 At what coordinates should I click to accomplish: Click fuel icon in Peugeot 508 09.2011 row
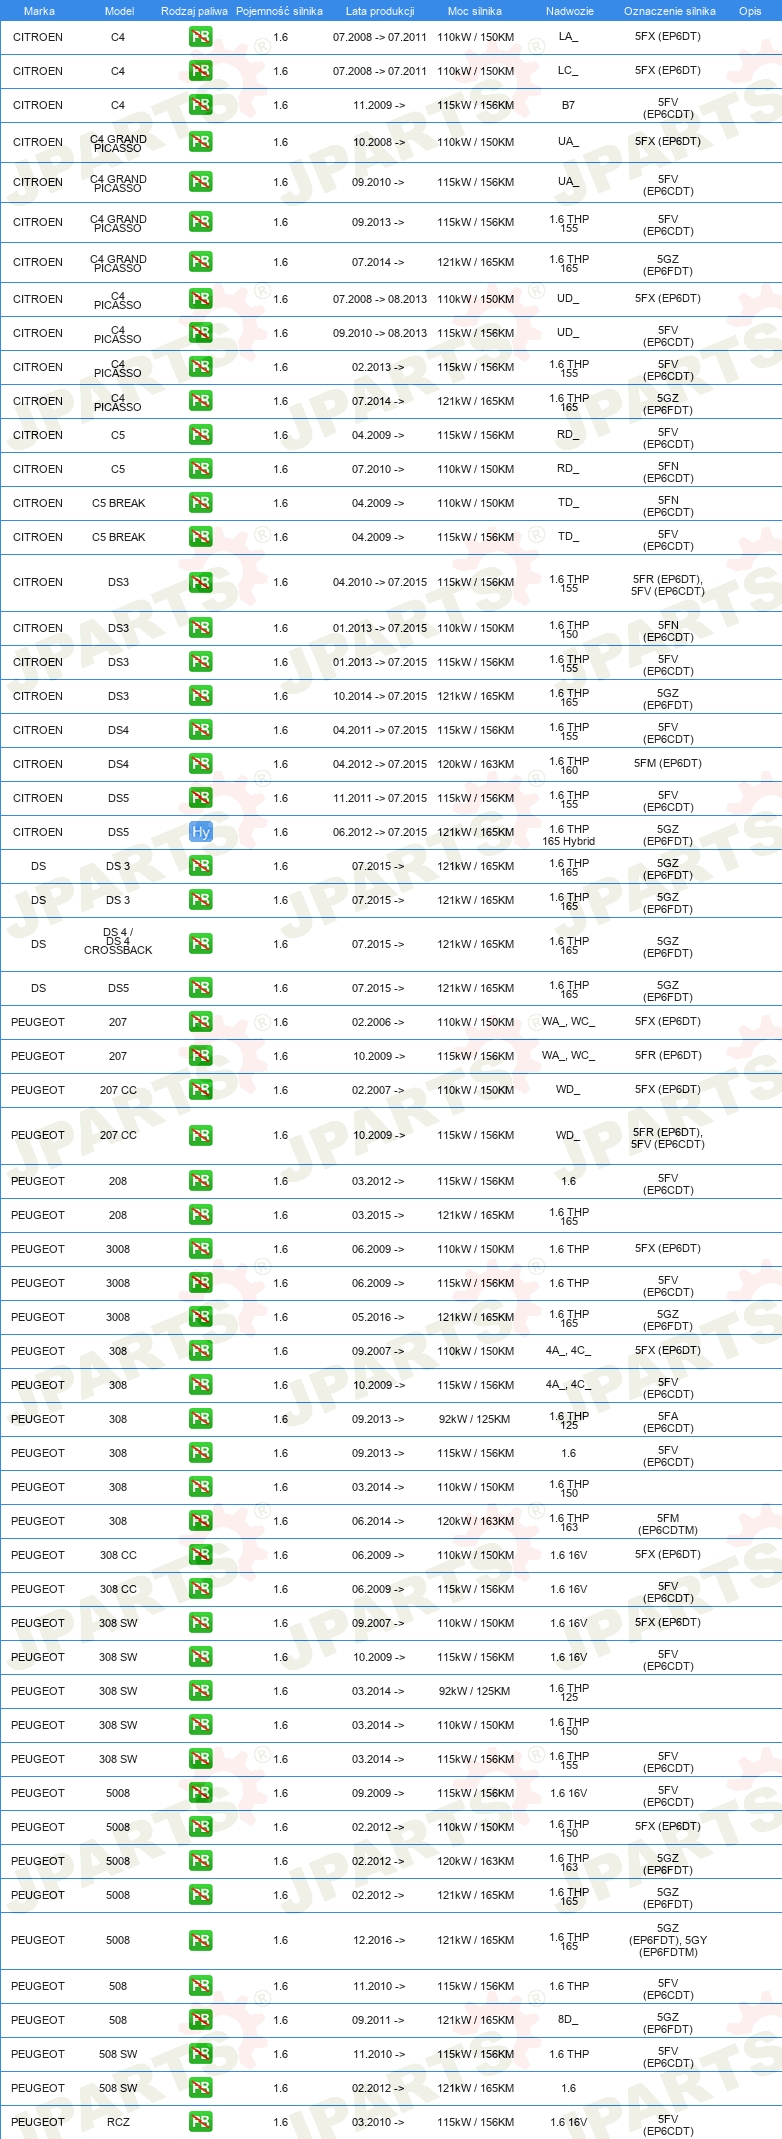pos(200,2020)
